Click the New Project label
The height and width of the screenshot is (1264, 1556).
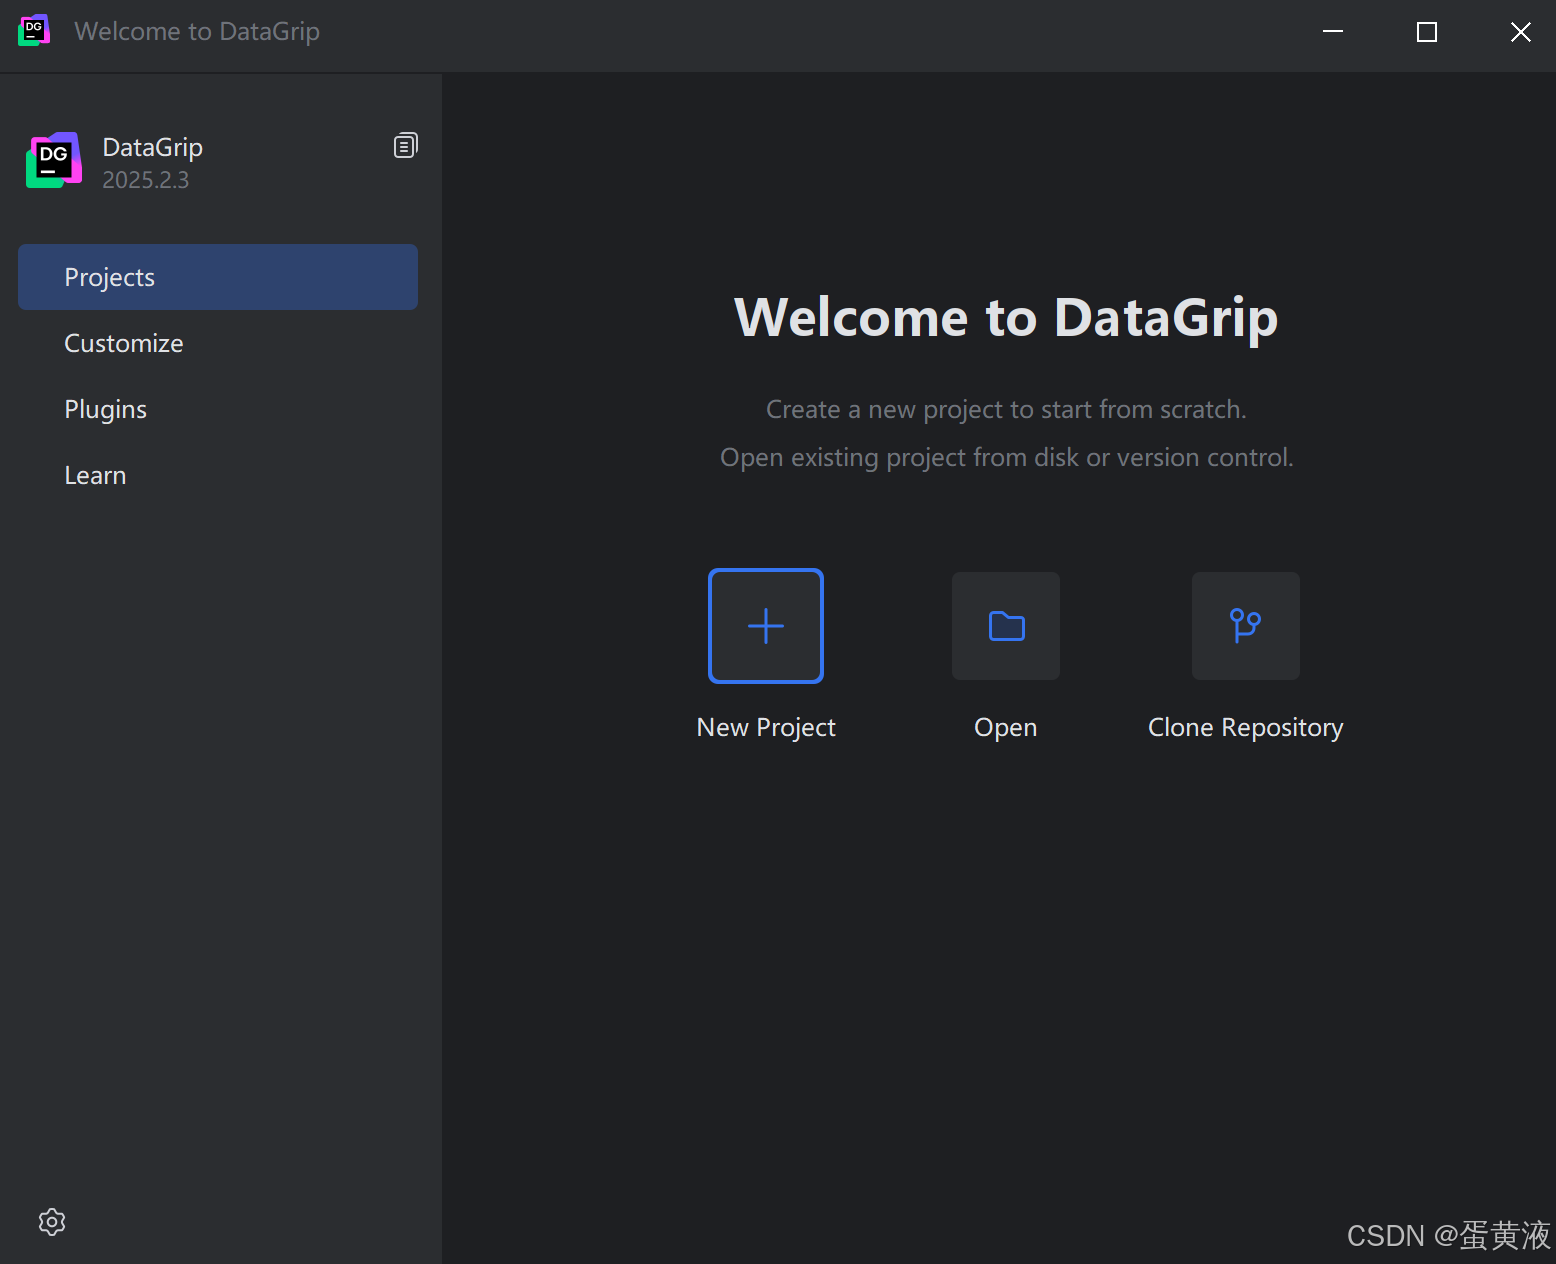tap(766, 728)
